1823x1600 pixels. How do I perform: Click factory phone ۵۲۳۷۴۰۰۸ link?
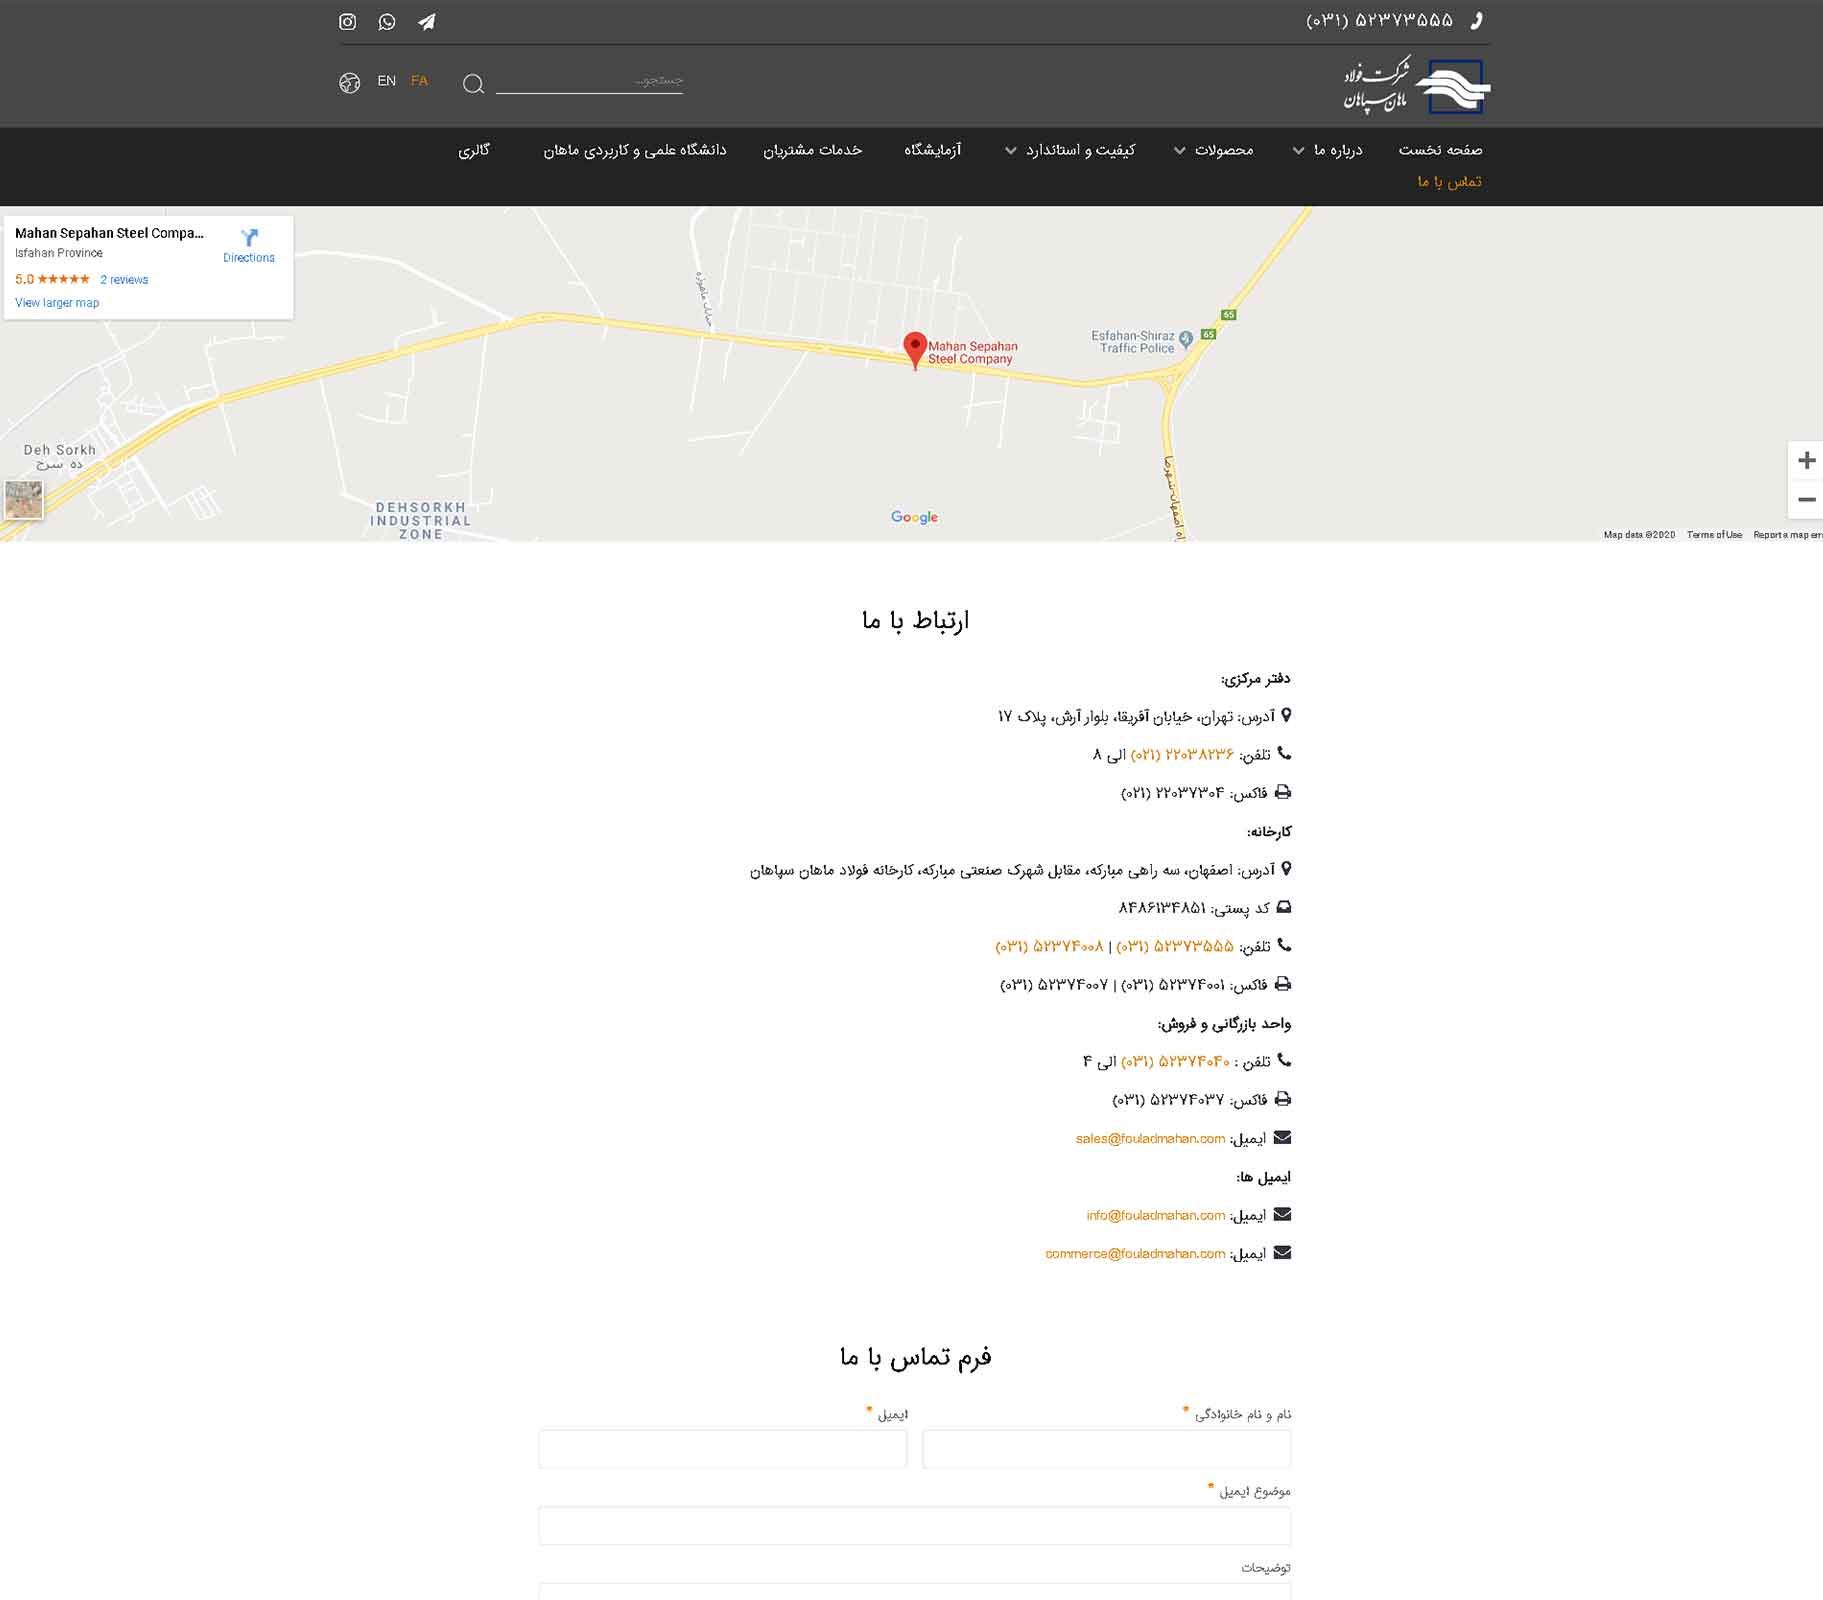1049,946
